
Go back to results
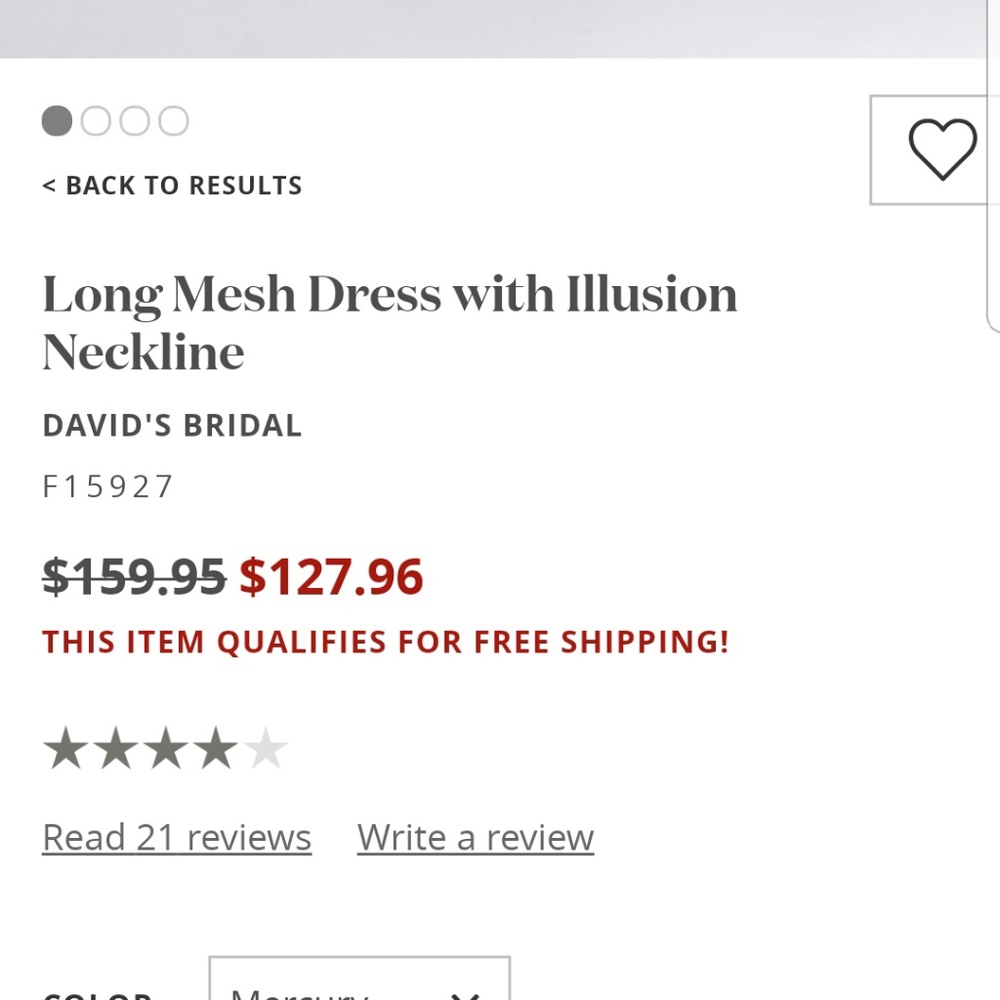click(x=172, y=186)
